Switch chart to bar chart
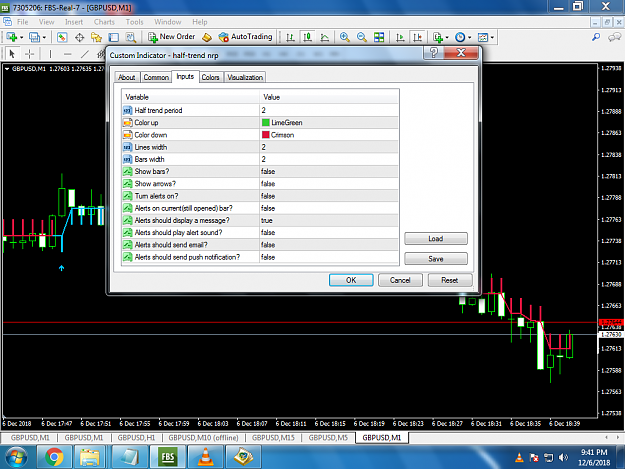Viewport: 625px width, 469px height. coord(290,37)
